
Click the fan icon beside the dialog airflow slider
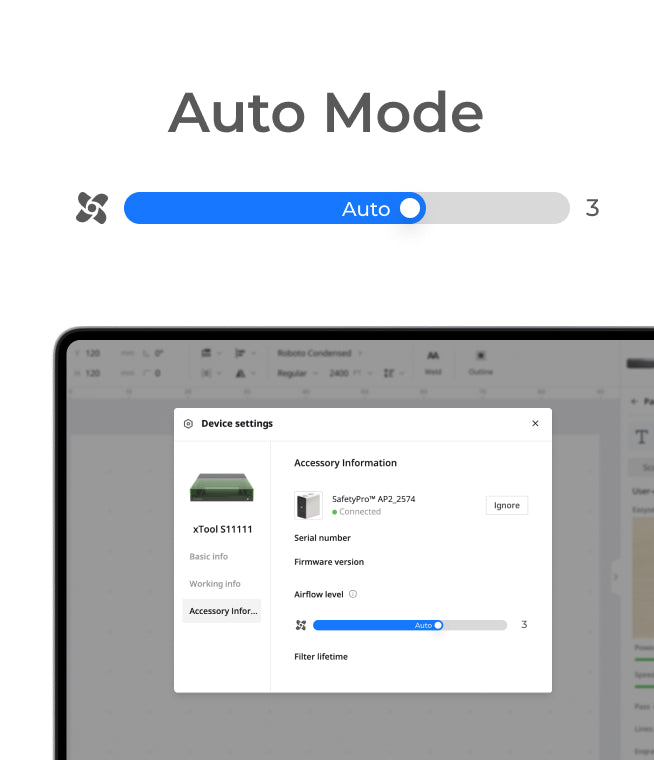coord(301,625)
